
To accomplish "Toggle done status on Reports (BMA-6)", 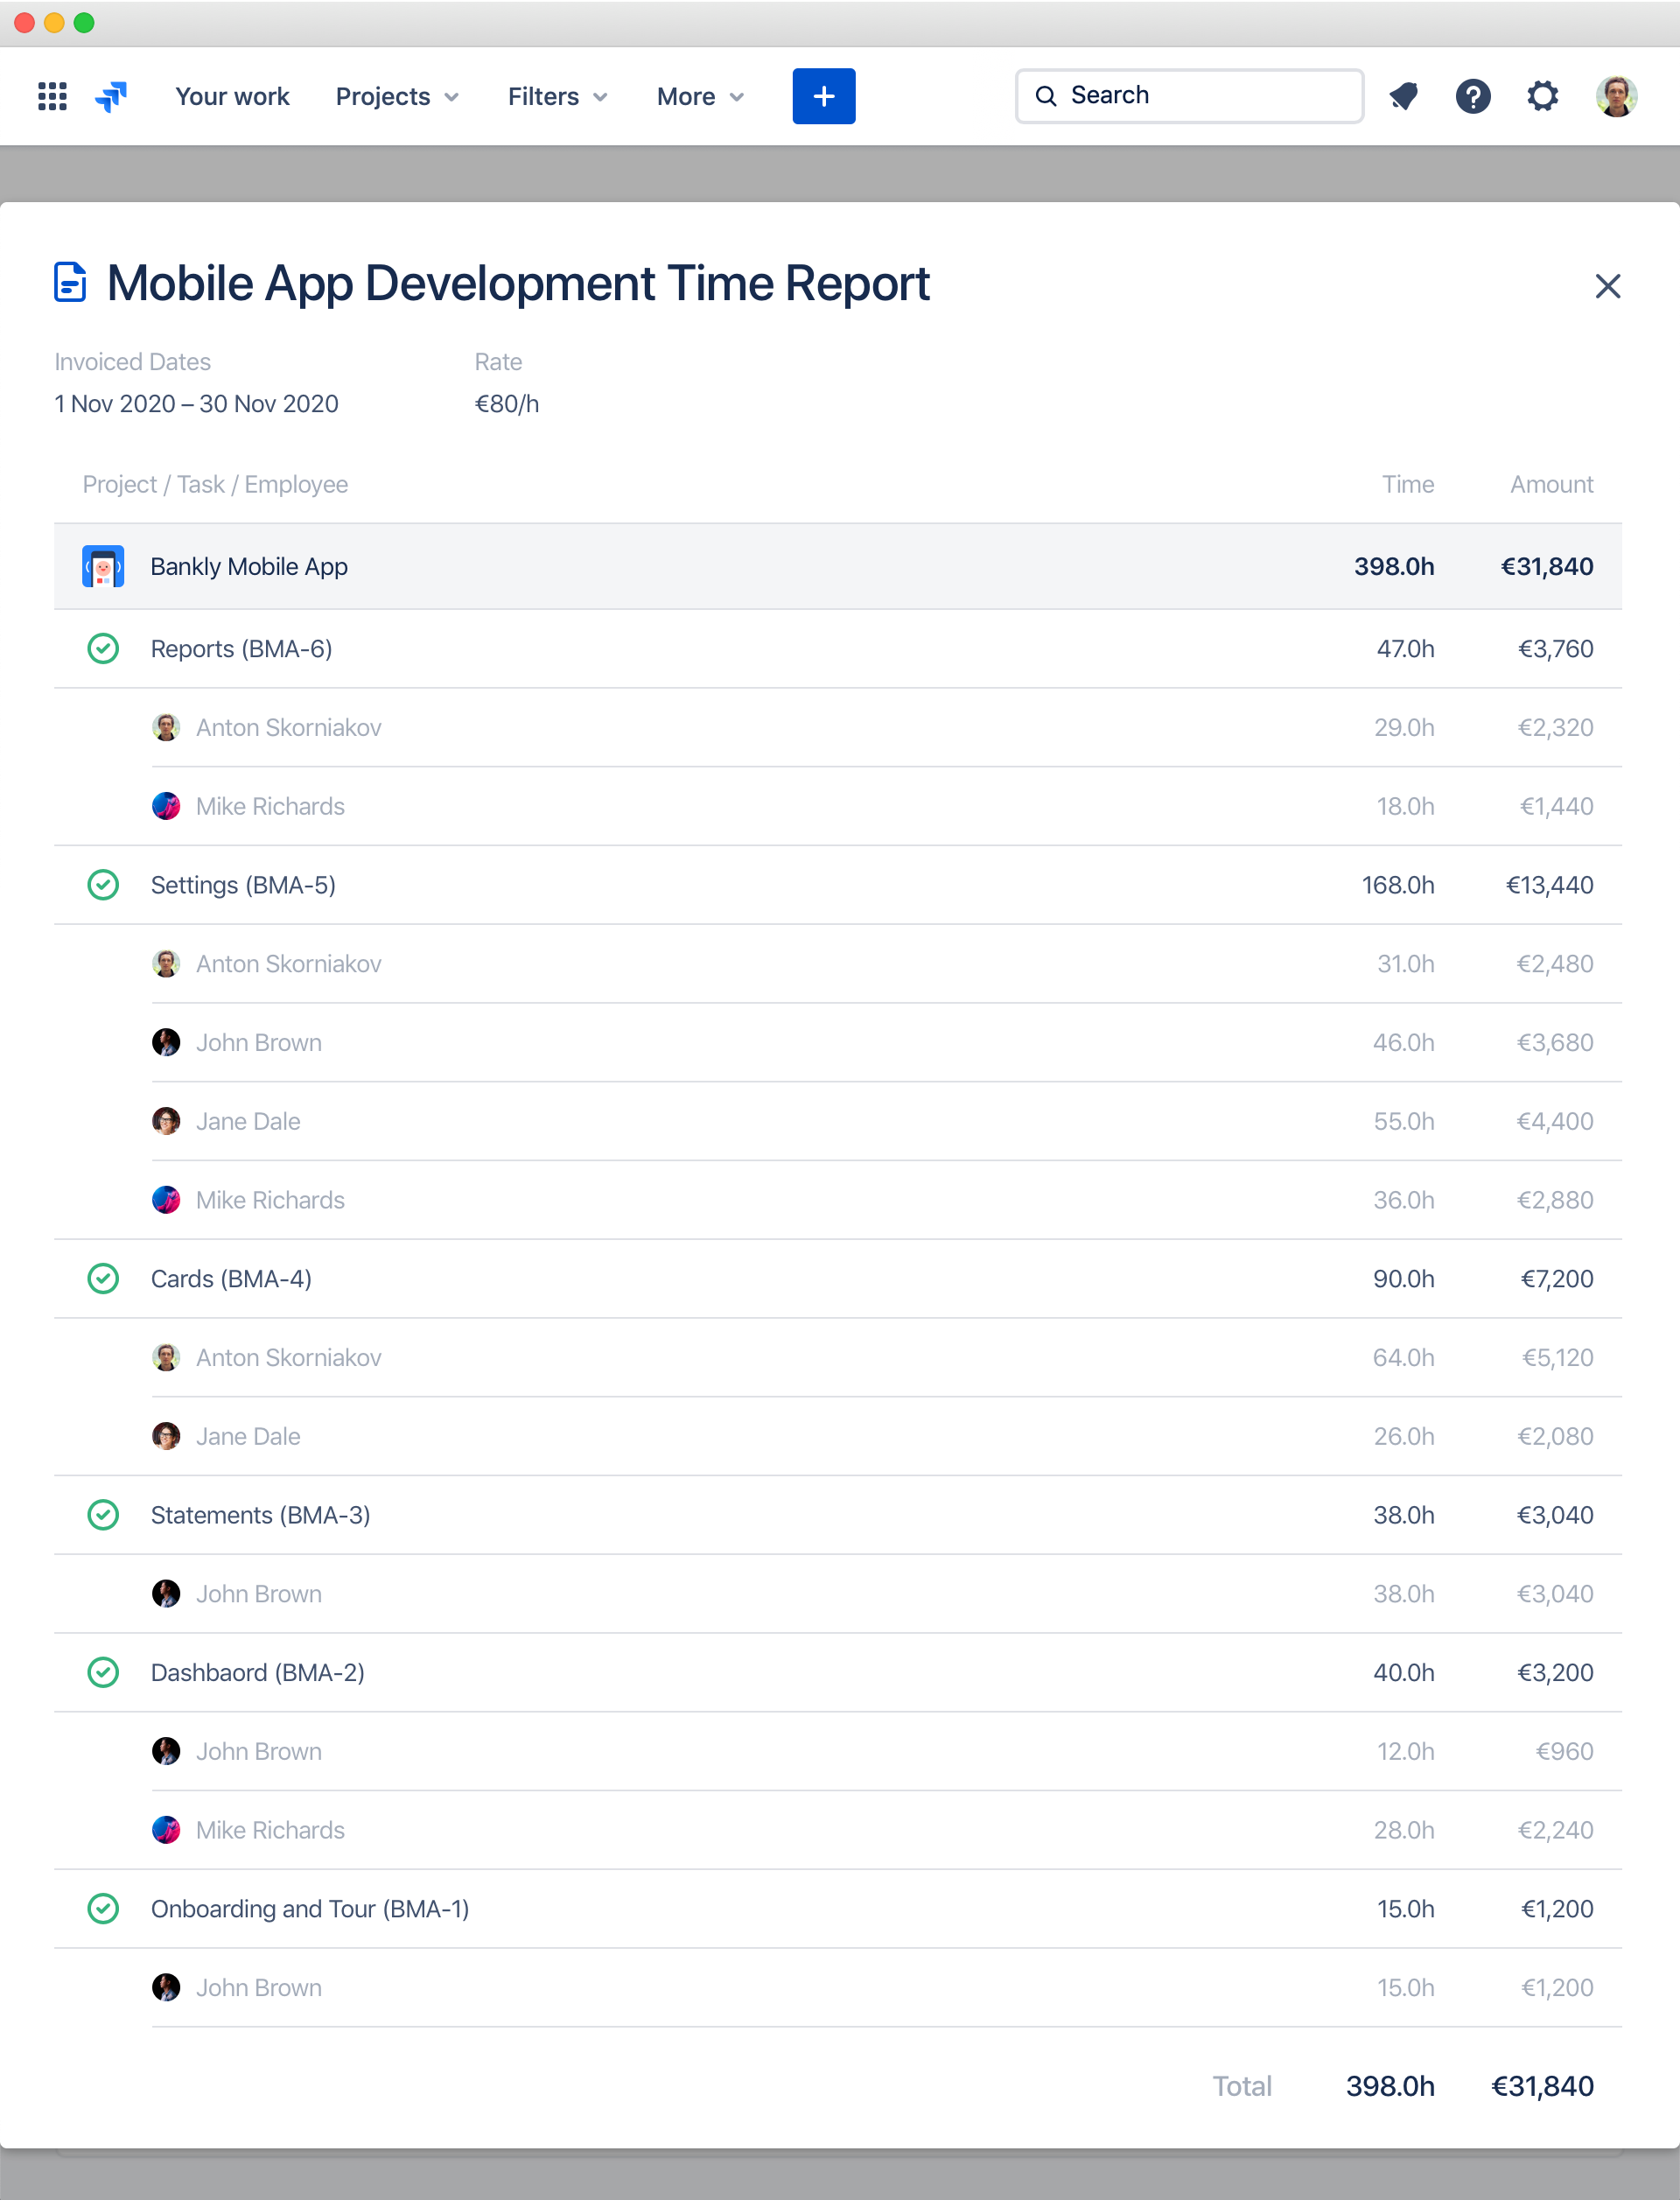I will [103, 648].
